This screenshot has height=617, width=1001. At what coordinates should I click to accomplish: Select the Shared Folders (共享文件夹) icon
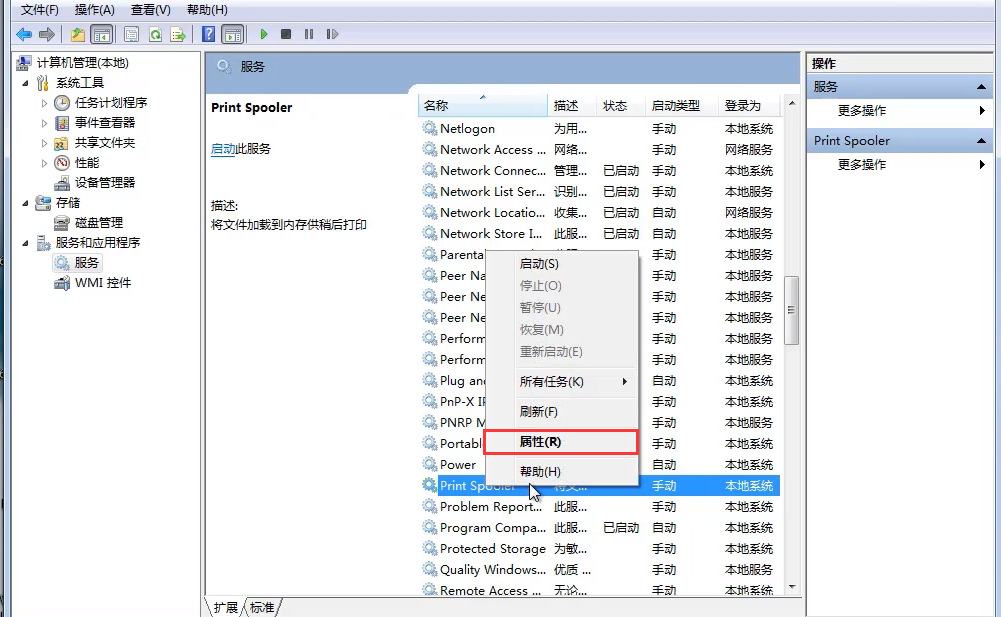pos(62,143)
